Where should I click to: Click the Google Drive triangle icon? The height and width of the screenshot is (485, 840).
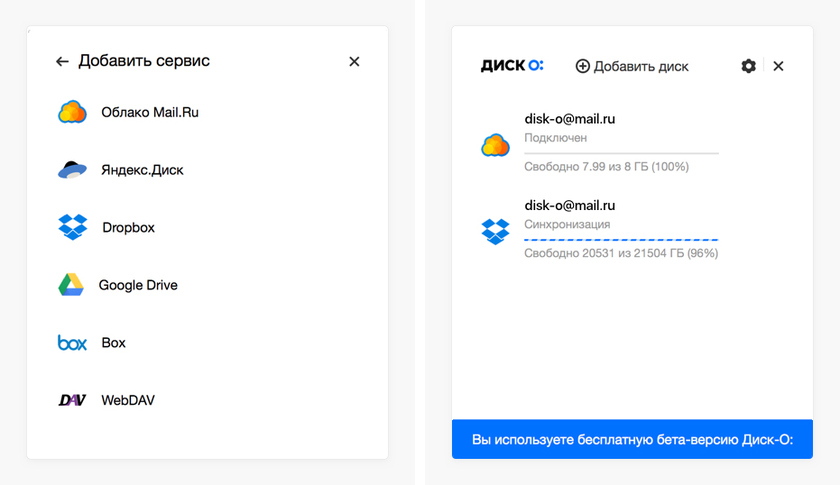coord(70,285)
